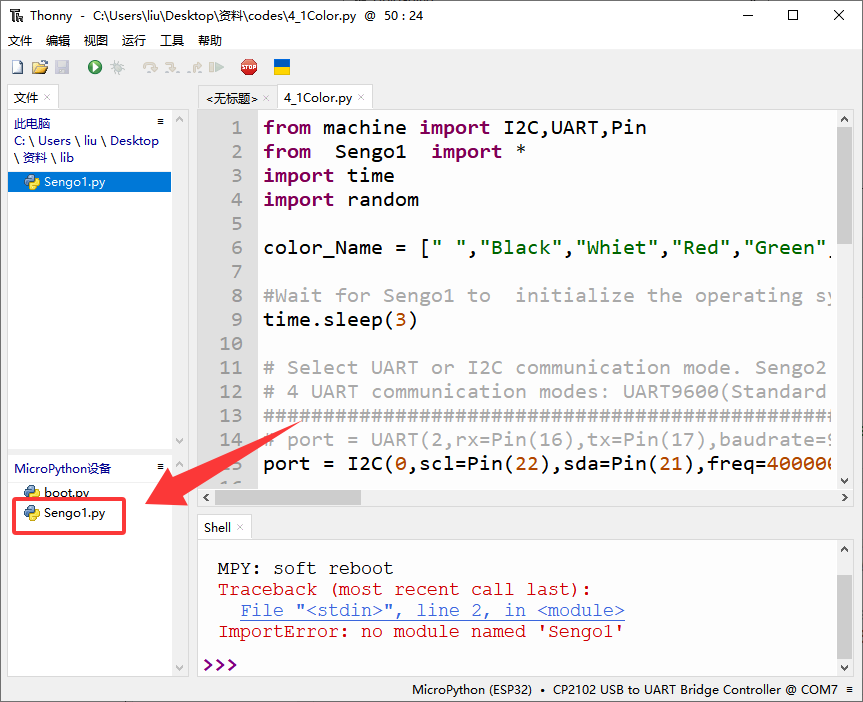Select the 4_1Color.py editor tab
Image resolution: width=863 pixels, height=702 pixels.
[x=318, y=97]
